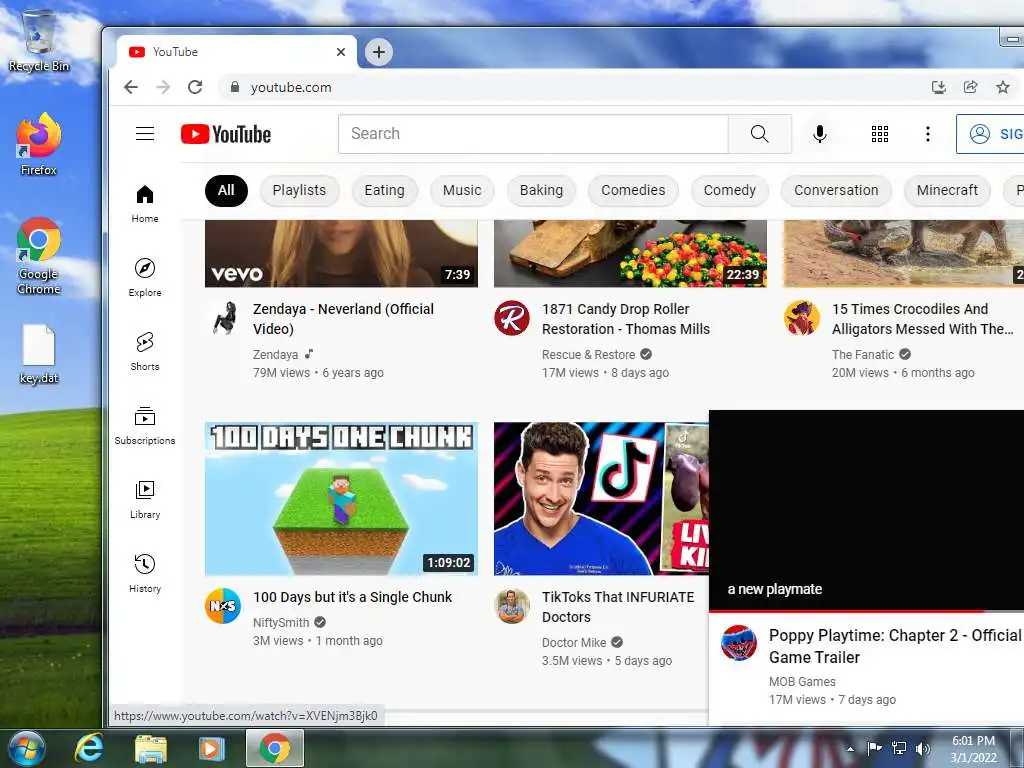Open 100 Days but it's a Single Chunk title
The image size is (1024, 768).
click(x=353, y=597)
